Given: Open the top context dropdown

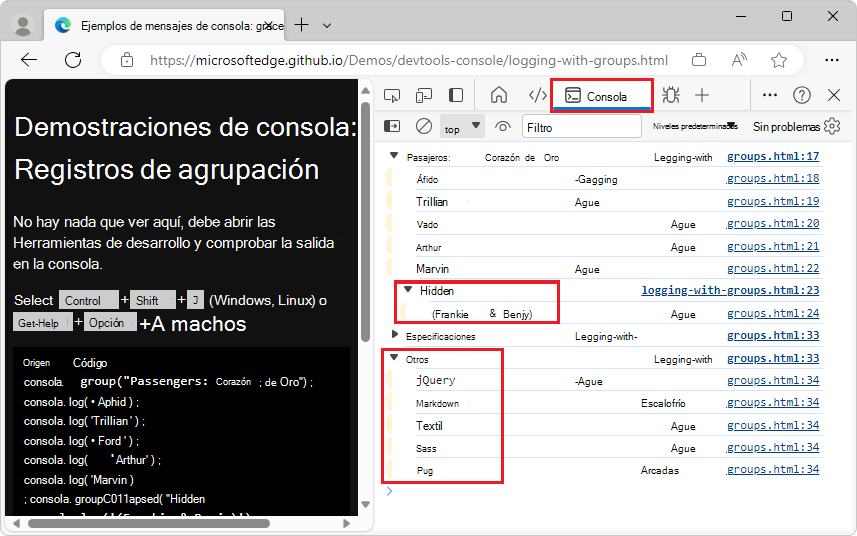Looking at the screenshot, I should pyautogui.click(x=462, y=127).
